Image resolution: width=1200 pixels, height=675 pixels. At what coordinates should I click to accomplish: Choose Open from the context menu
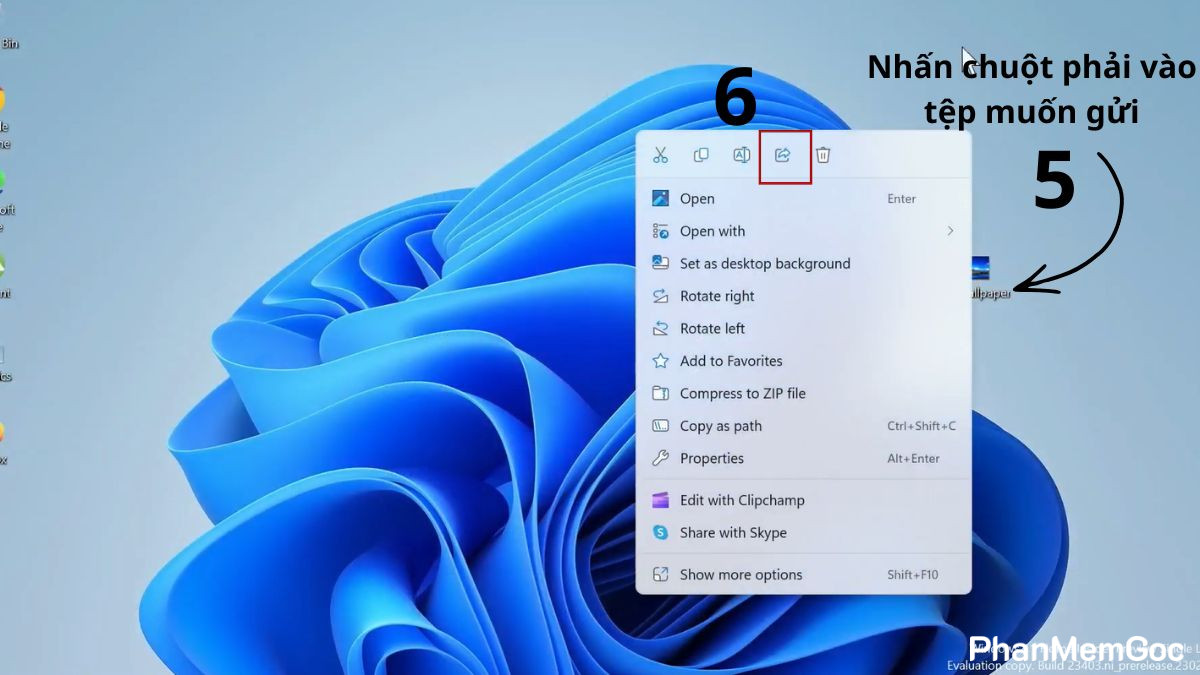(x=803, y=199)
